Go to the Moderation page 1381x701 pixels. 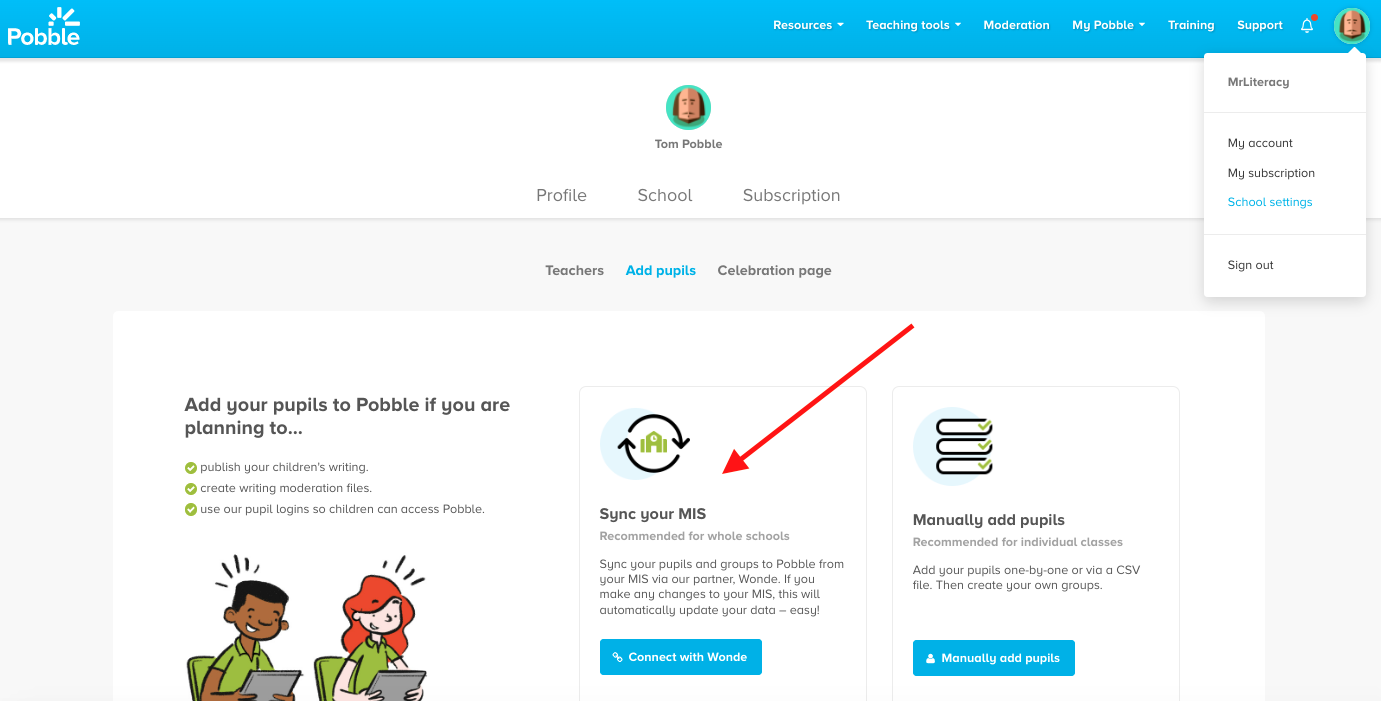click(1016, 25)
